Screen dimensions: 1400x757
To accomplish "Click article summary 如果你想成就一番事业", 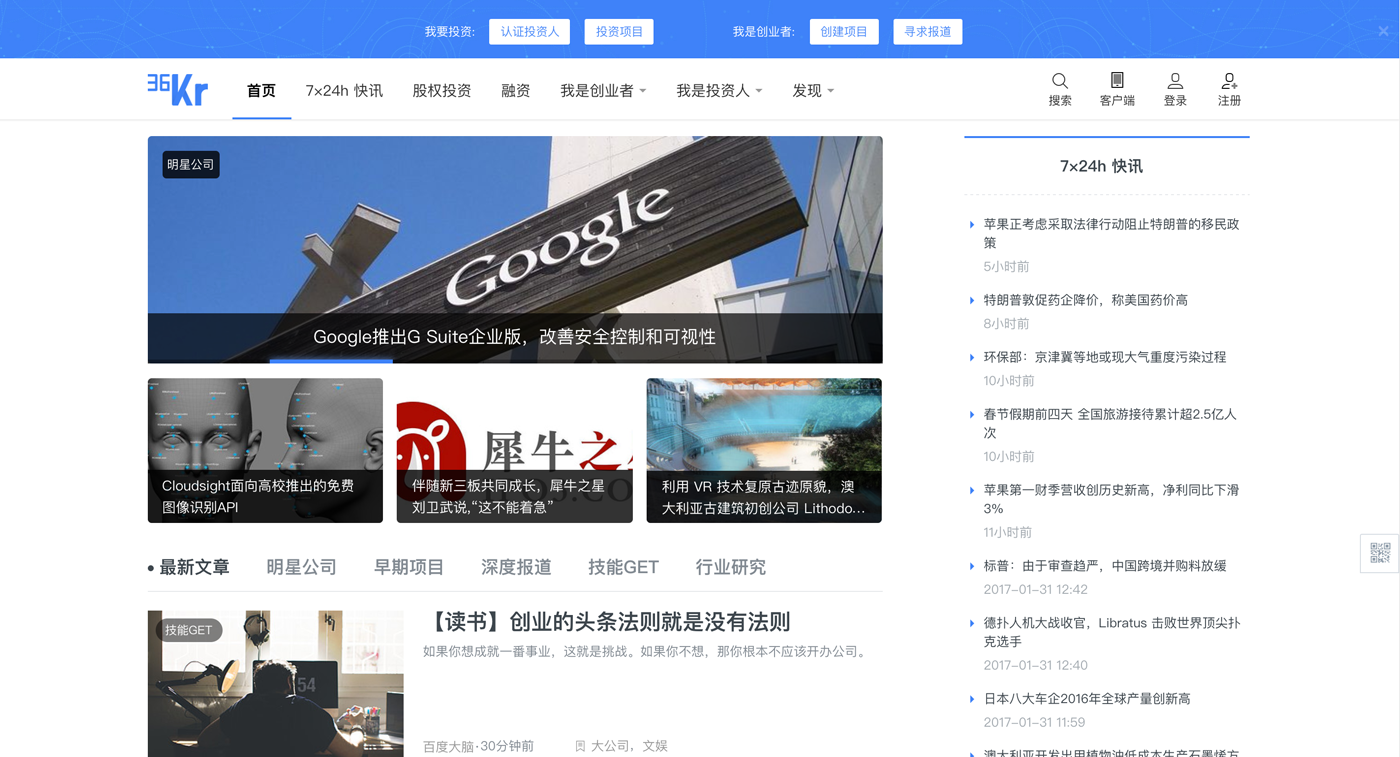I will [x=645, y=652].
